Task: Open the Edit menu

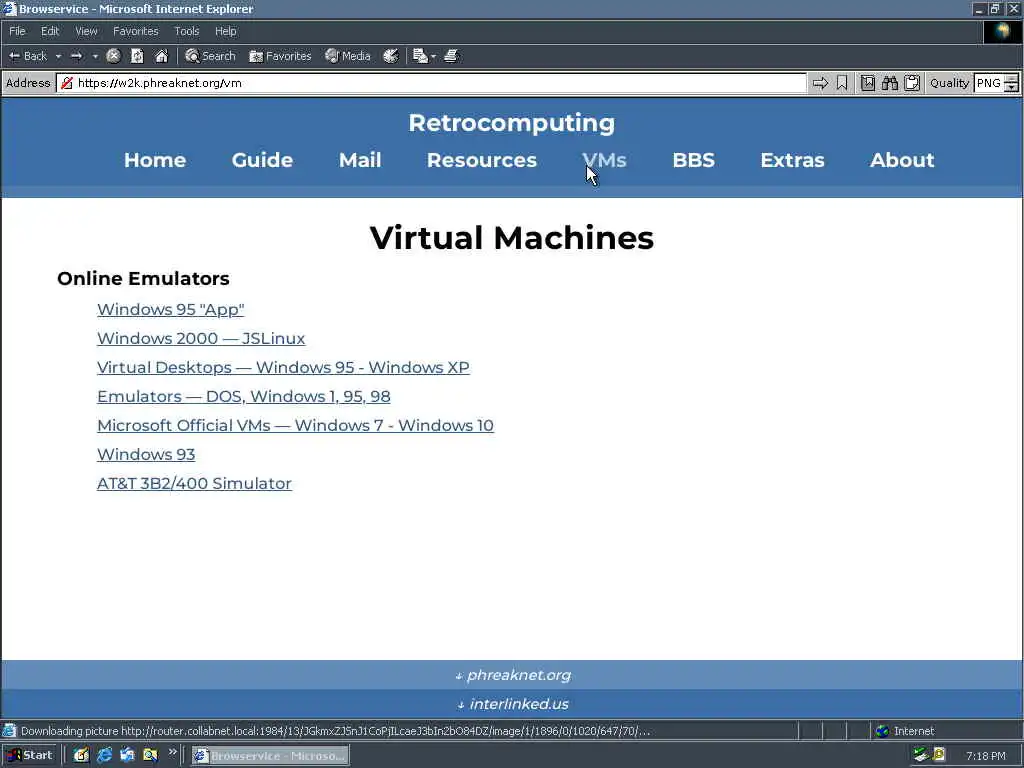Action: pos(50,31)
